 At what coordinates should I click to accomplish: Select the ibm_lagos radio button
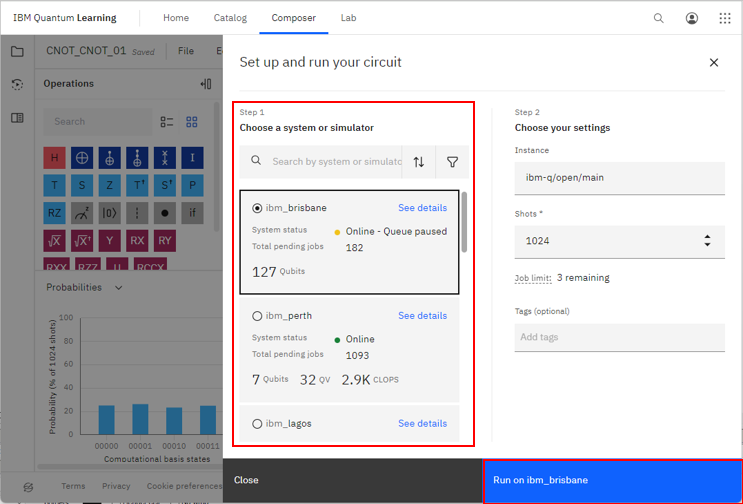(257, 424)
